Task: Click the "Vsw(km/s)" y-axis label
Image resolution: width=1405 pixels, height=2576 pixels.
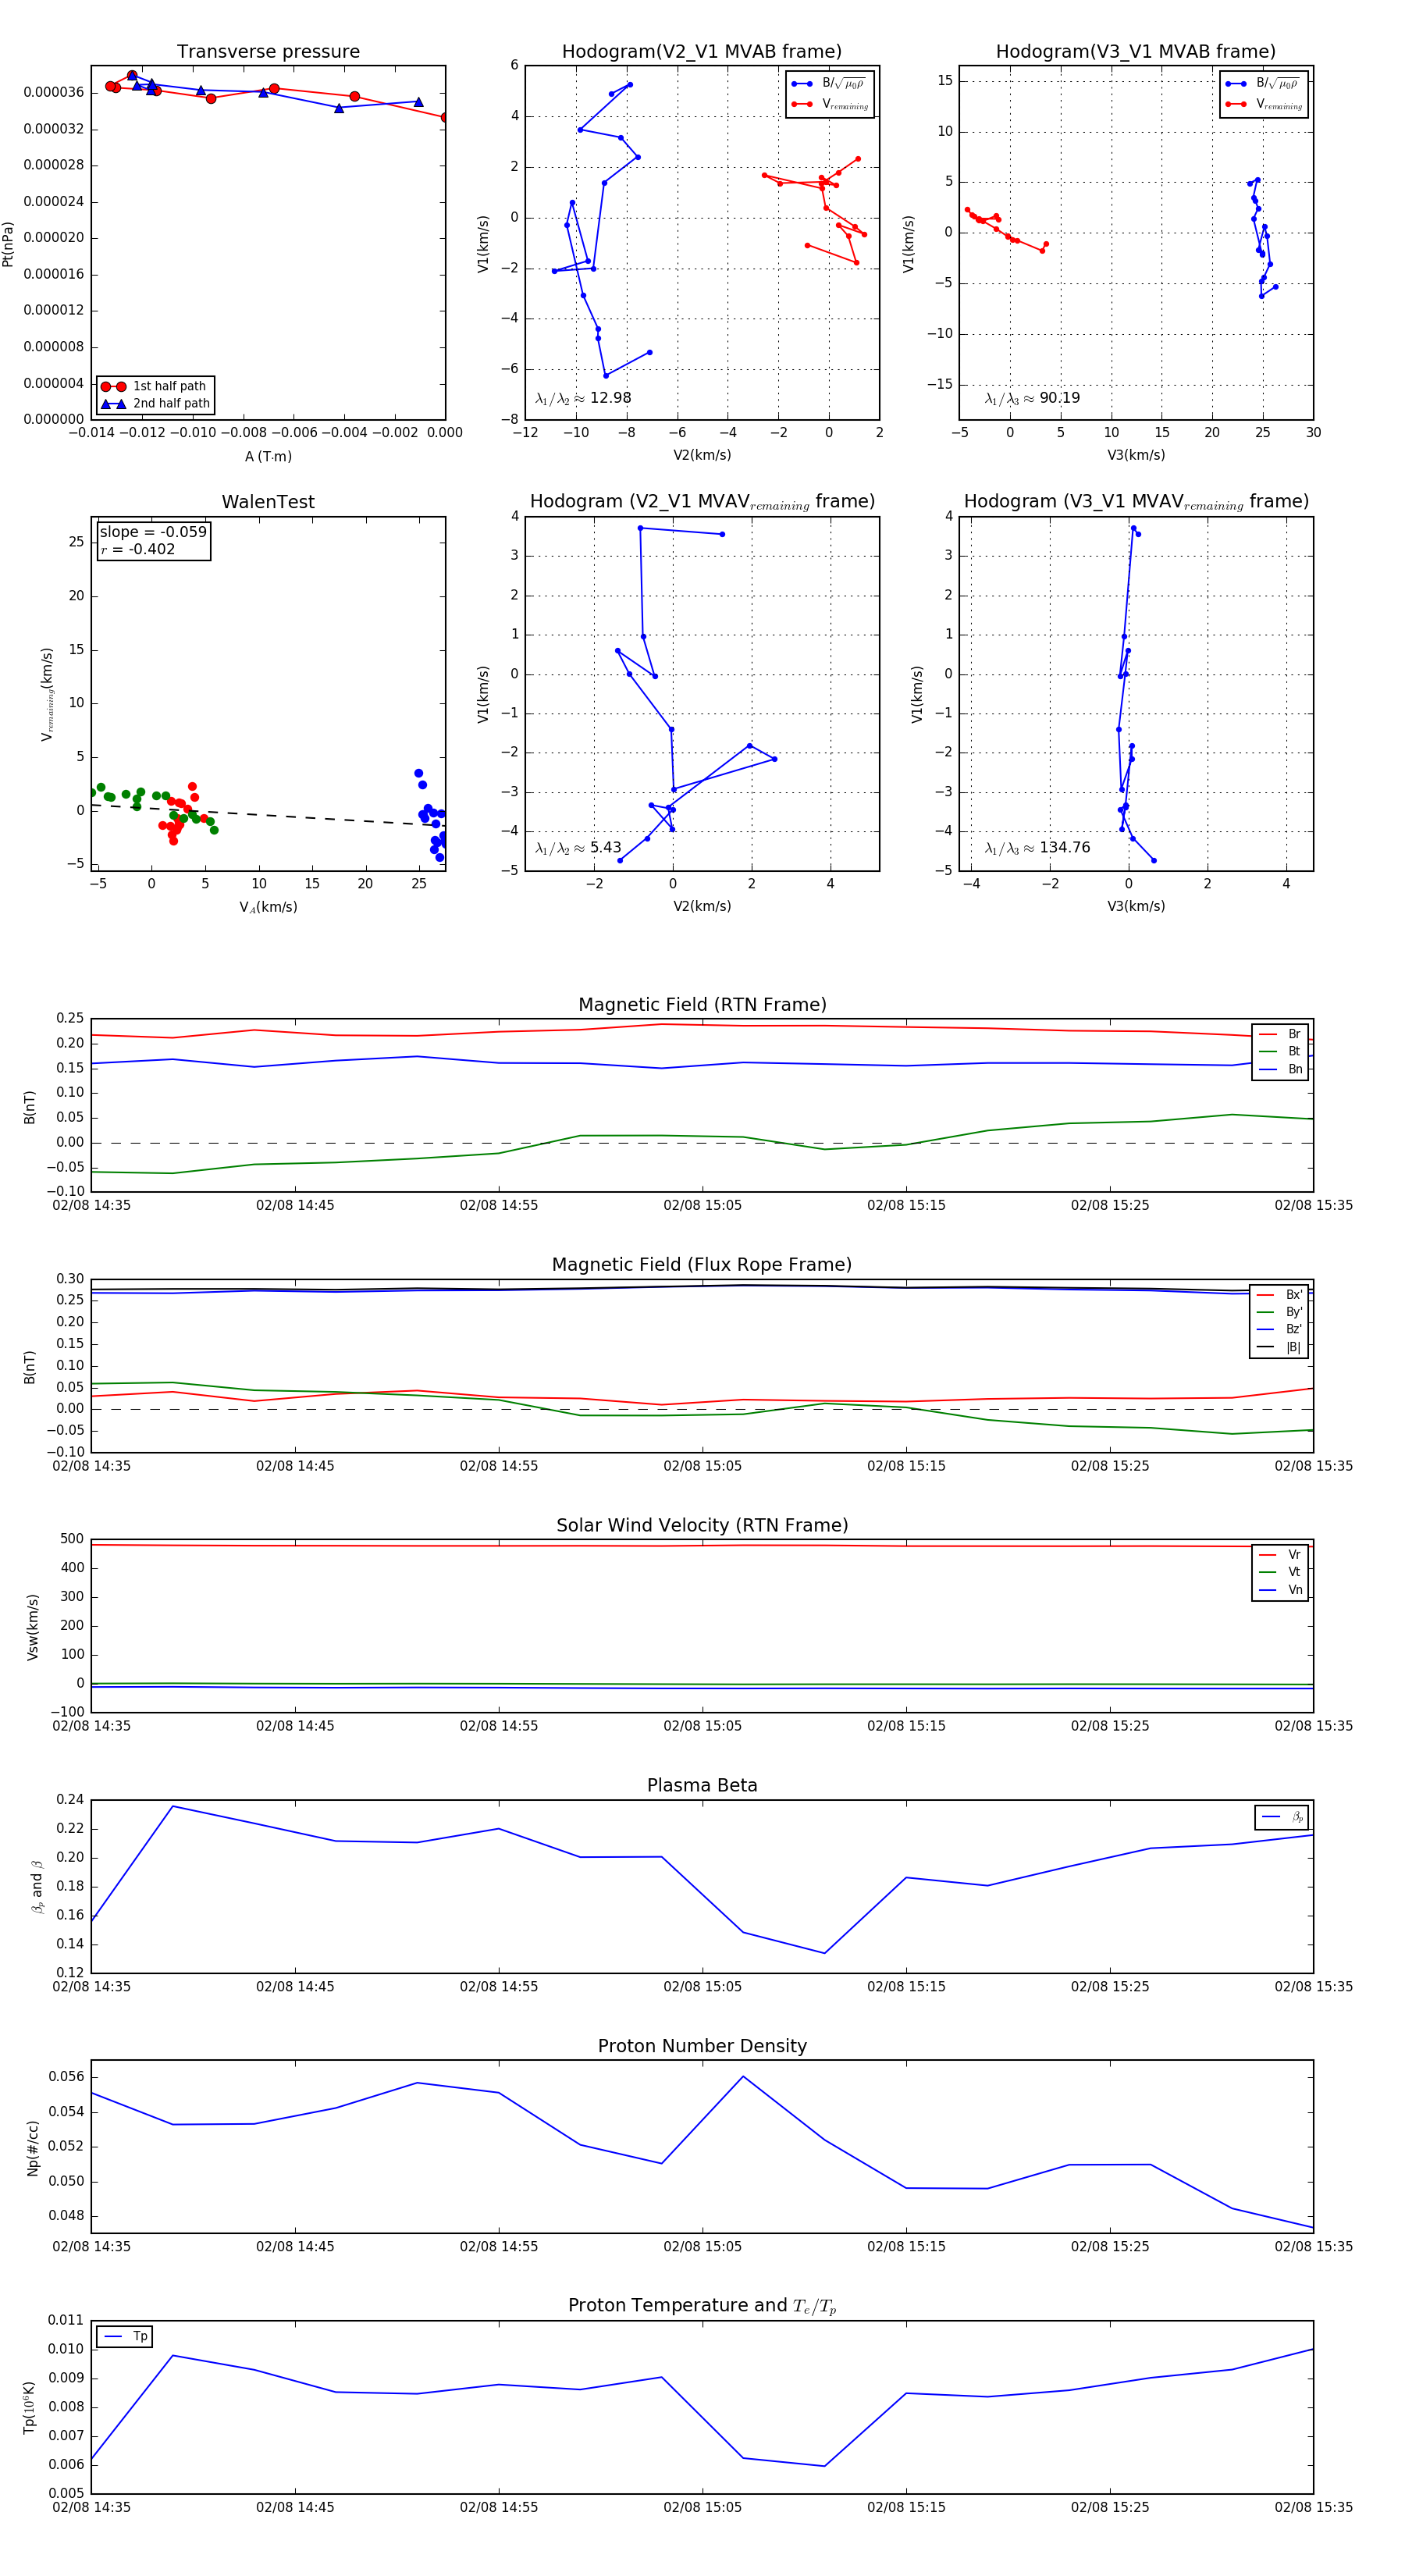Action: coord(32,1627)
